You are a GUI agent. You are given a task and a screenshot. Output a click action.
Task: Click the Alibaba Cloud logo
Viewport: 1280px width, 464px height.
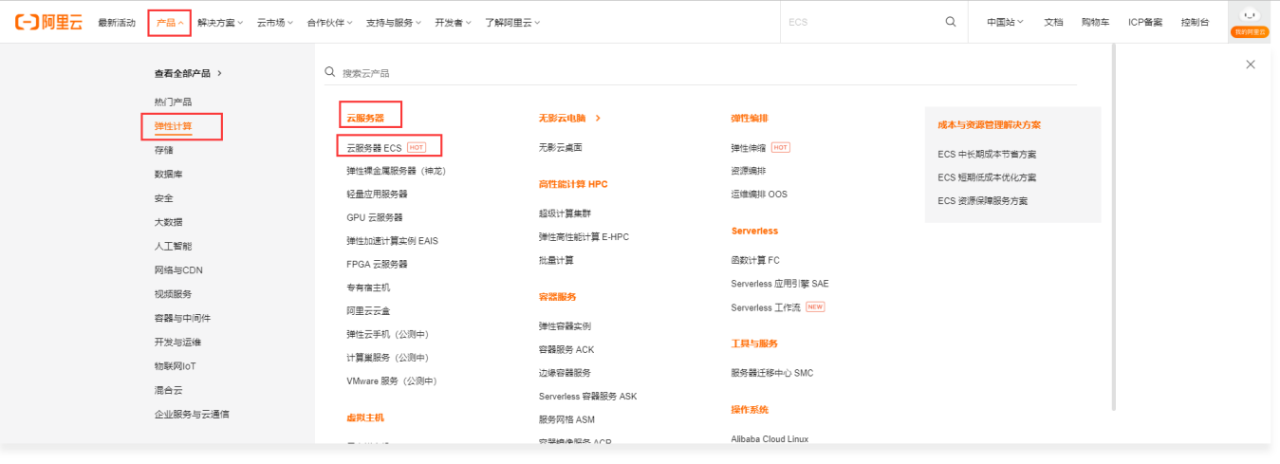[48, 22]
